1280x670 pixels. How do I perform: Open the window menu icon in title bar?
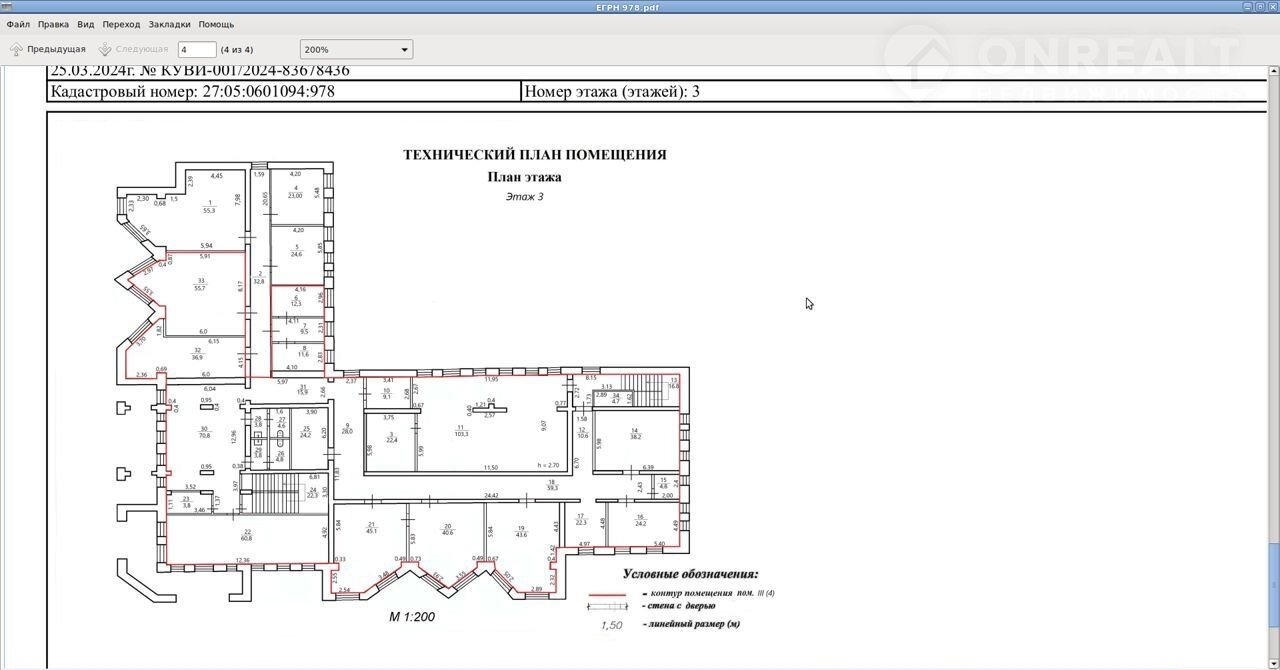pos(7,7)
